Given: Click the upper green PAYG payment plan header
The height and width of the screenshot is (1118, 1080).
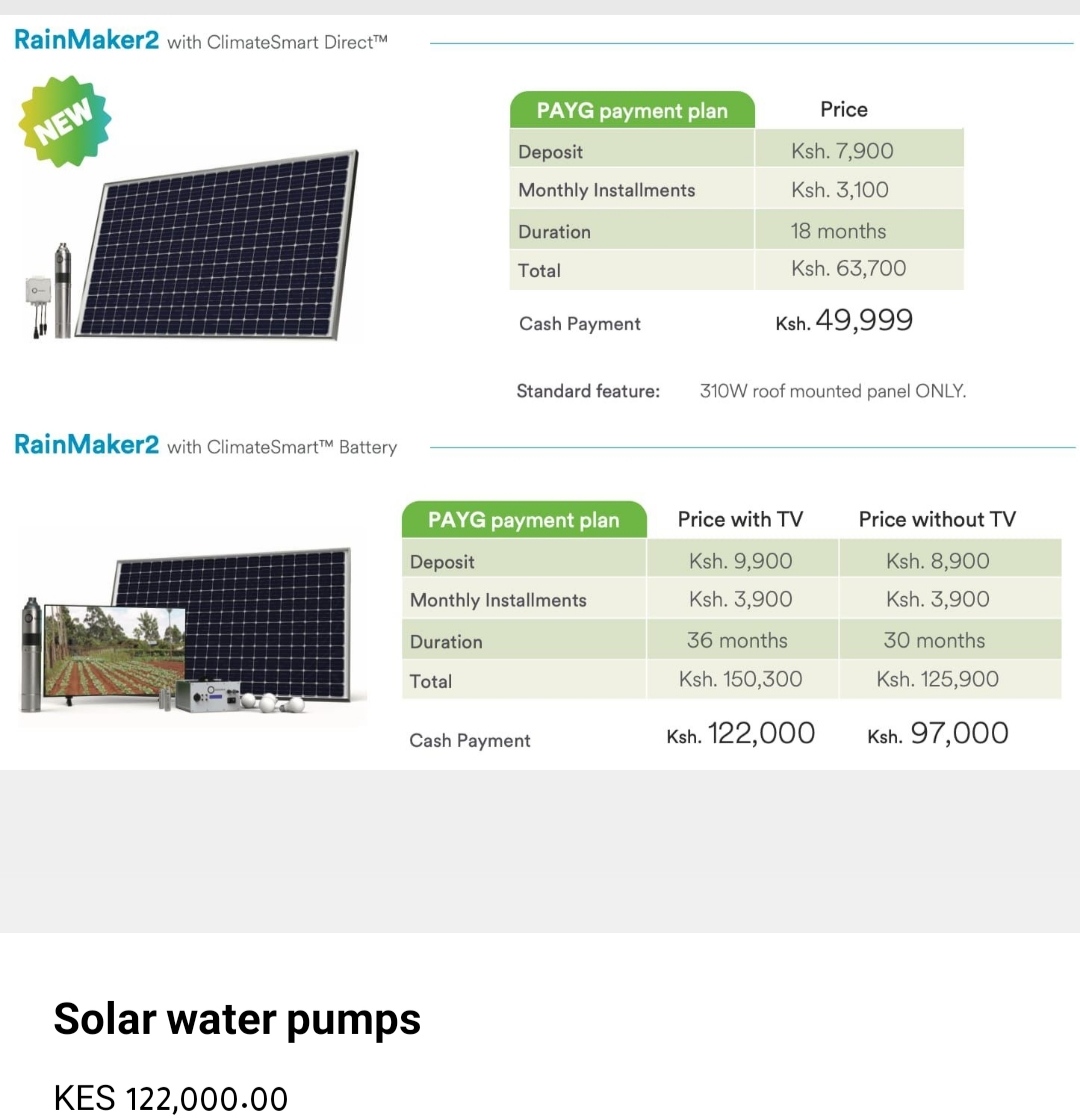Looking at the screenshot, I should [x=632, y=111].
